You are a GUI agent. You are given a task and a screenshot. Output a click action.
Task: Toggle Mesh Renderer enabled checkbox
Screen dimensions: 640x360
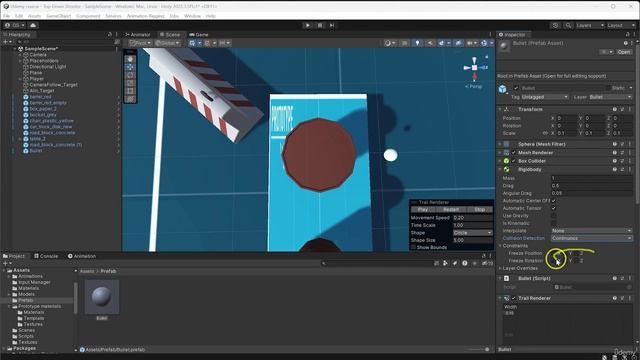(x=514, y=153)
